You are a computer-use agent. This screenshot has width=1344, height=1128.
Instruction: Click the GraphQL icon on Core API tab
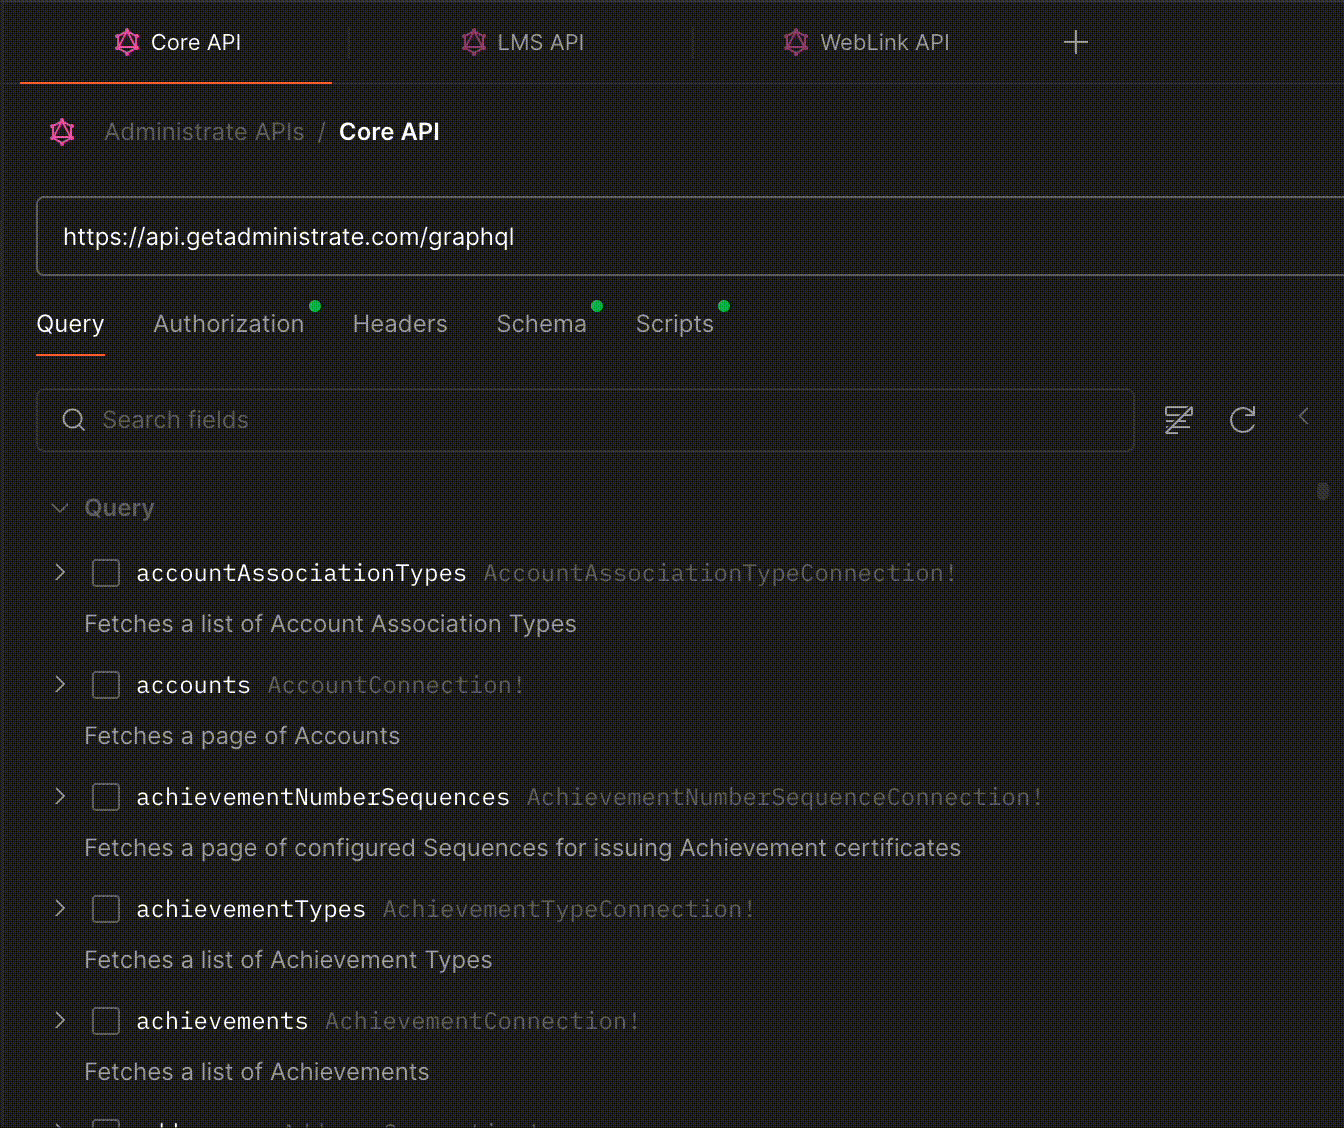click(x=127, y=42)
